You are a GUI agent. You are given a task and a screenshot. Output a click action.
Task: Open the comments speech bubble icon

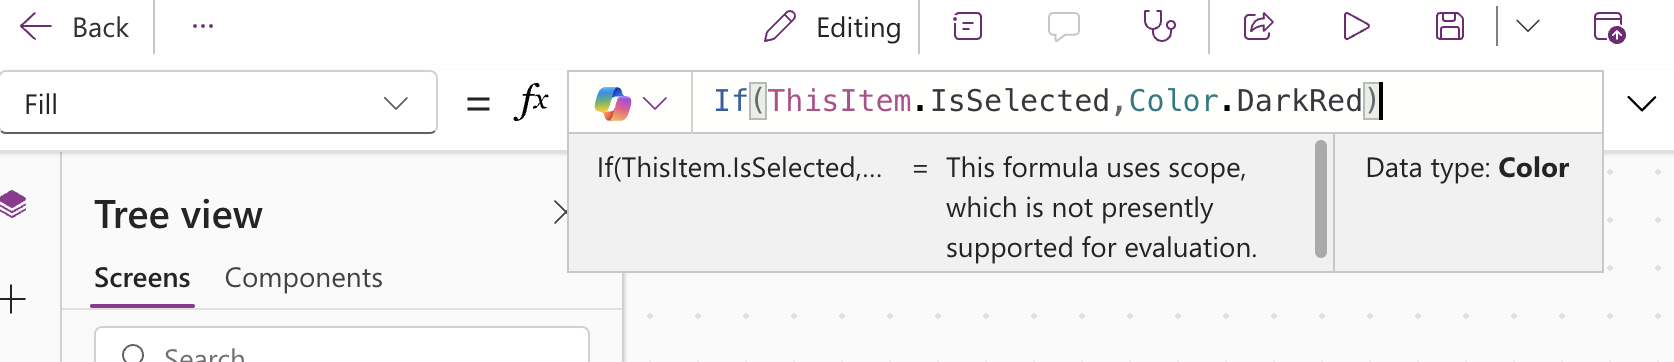pos(1064,26)
